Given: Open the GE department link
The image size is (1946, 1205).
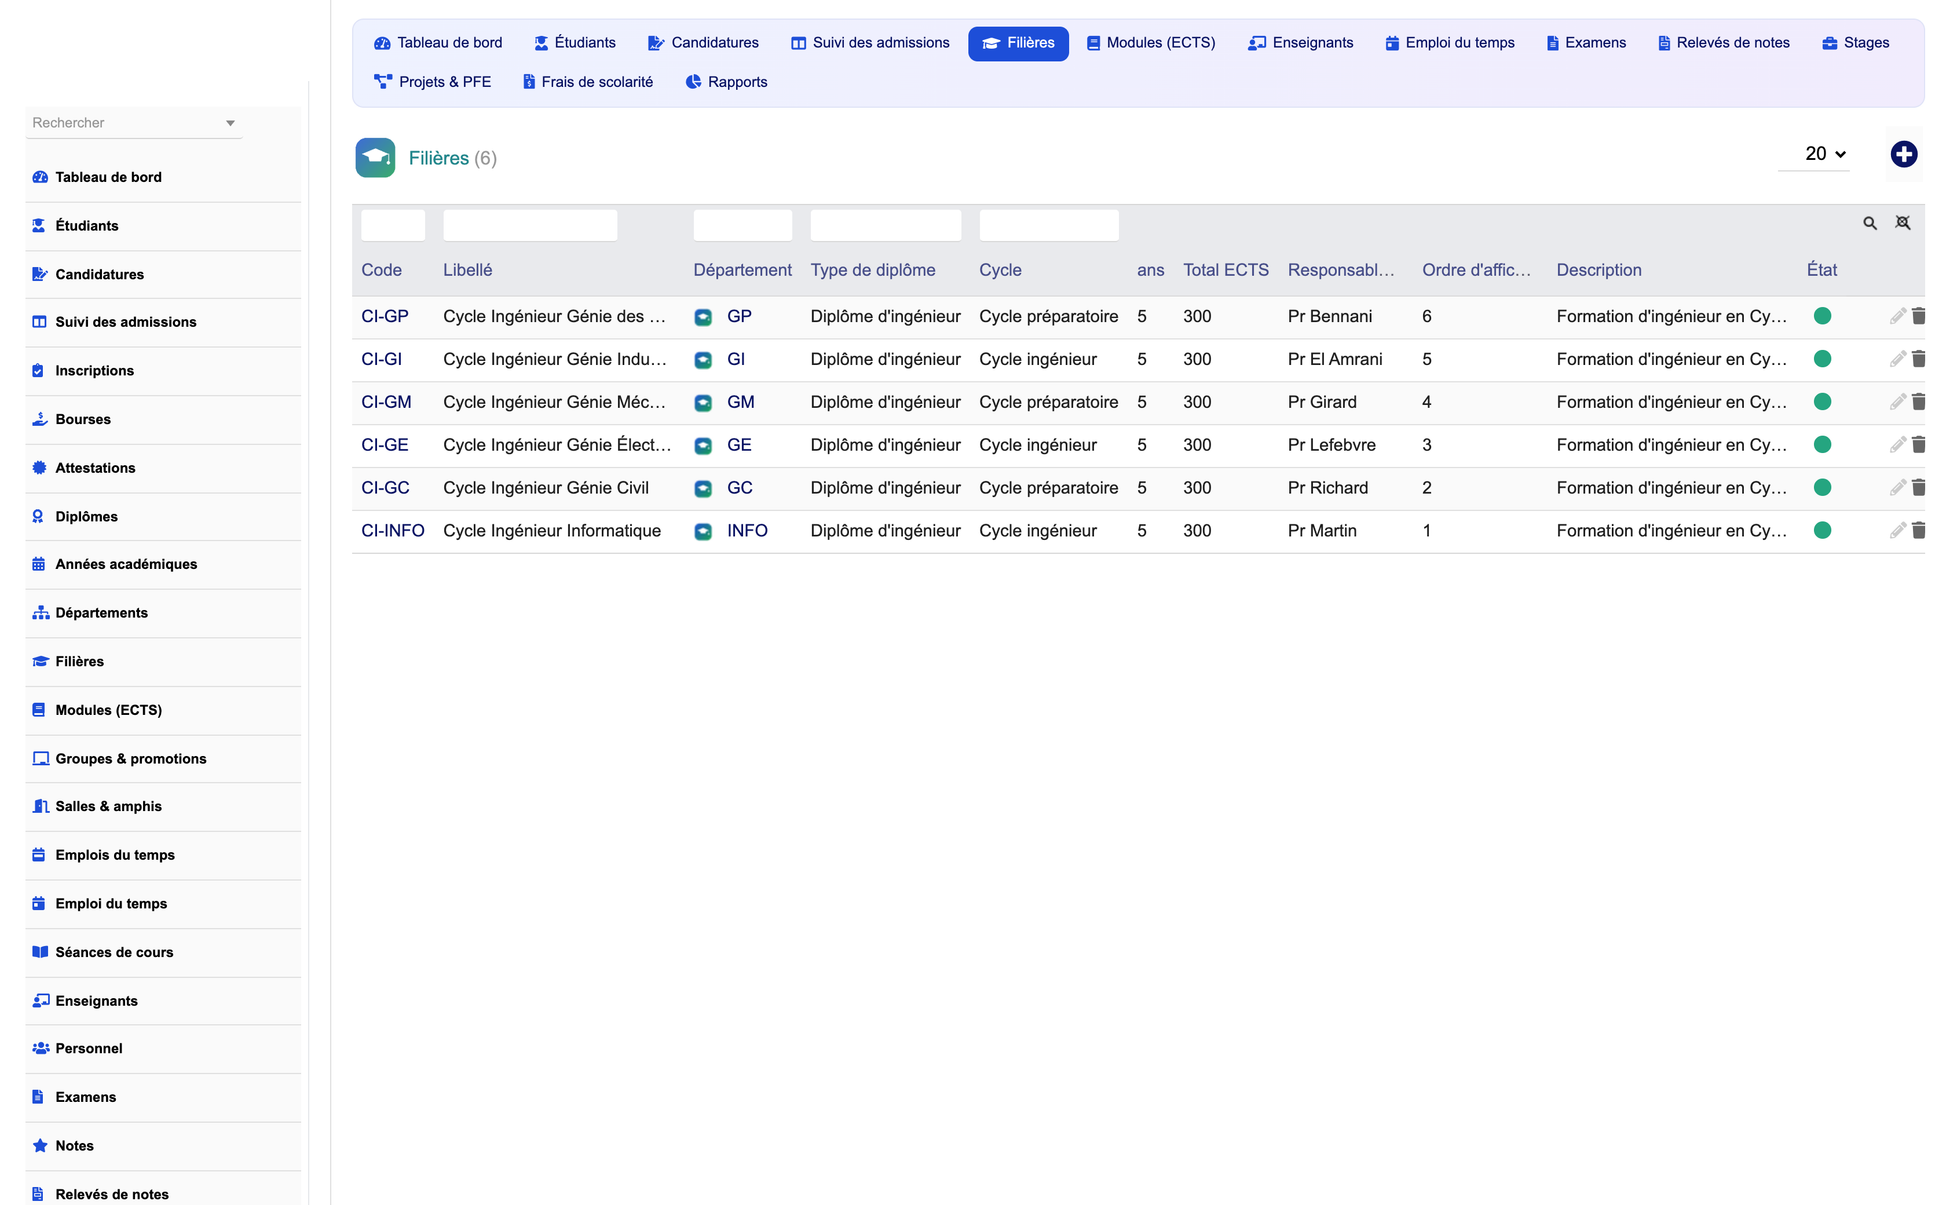Looking at the screenshot, I should tap(739, 445).
